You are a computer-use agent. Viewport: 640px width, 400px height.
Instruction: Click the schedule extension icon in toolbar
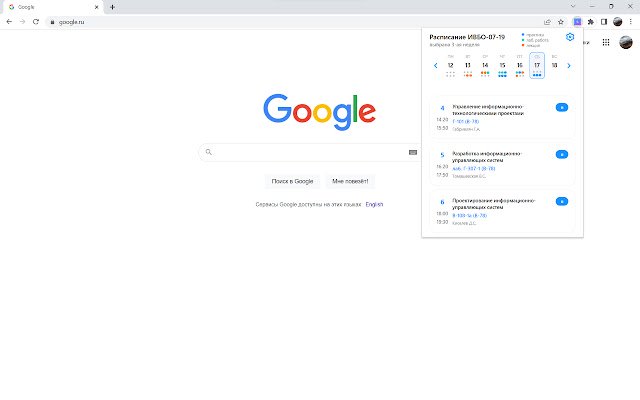pyautogui.click(x=577, y=22)
